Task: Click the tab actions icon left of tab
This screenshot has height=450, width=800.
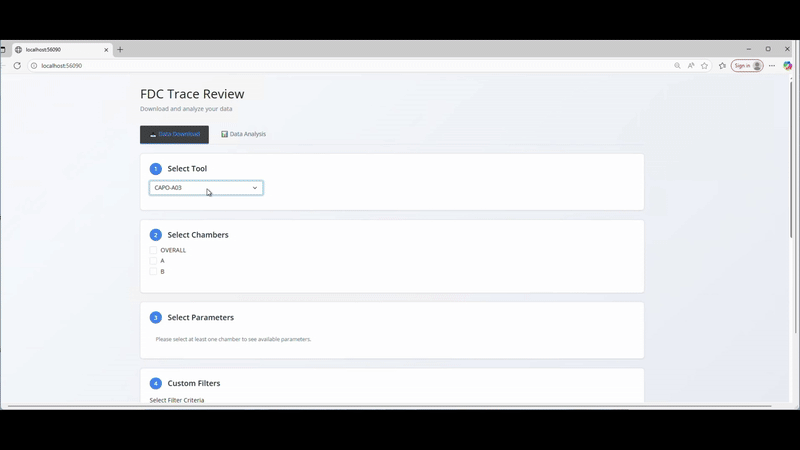Action: 3,49
